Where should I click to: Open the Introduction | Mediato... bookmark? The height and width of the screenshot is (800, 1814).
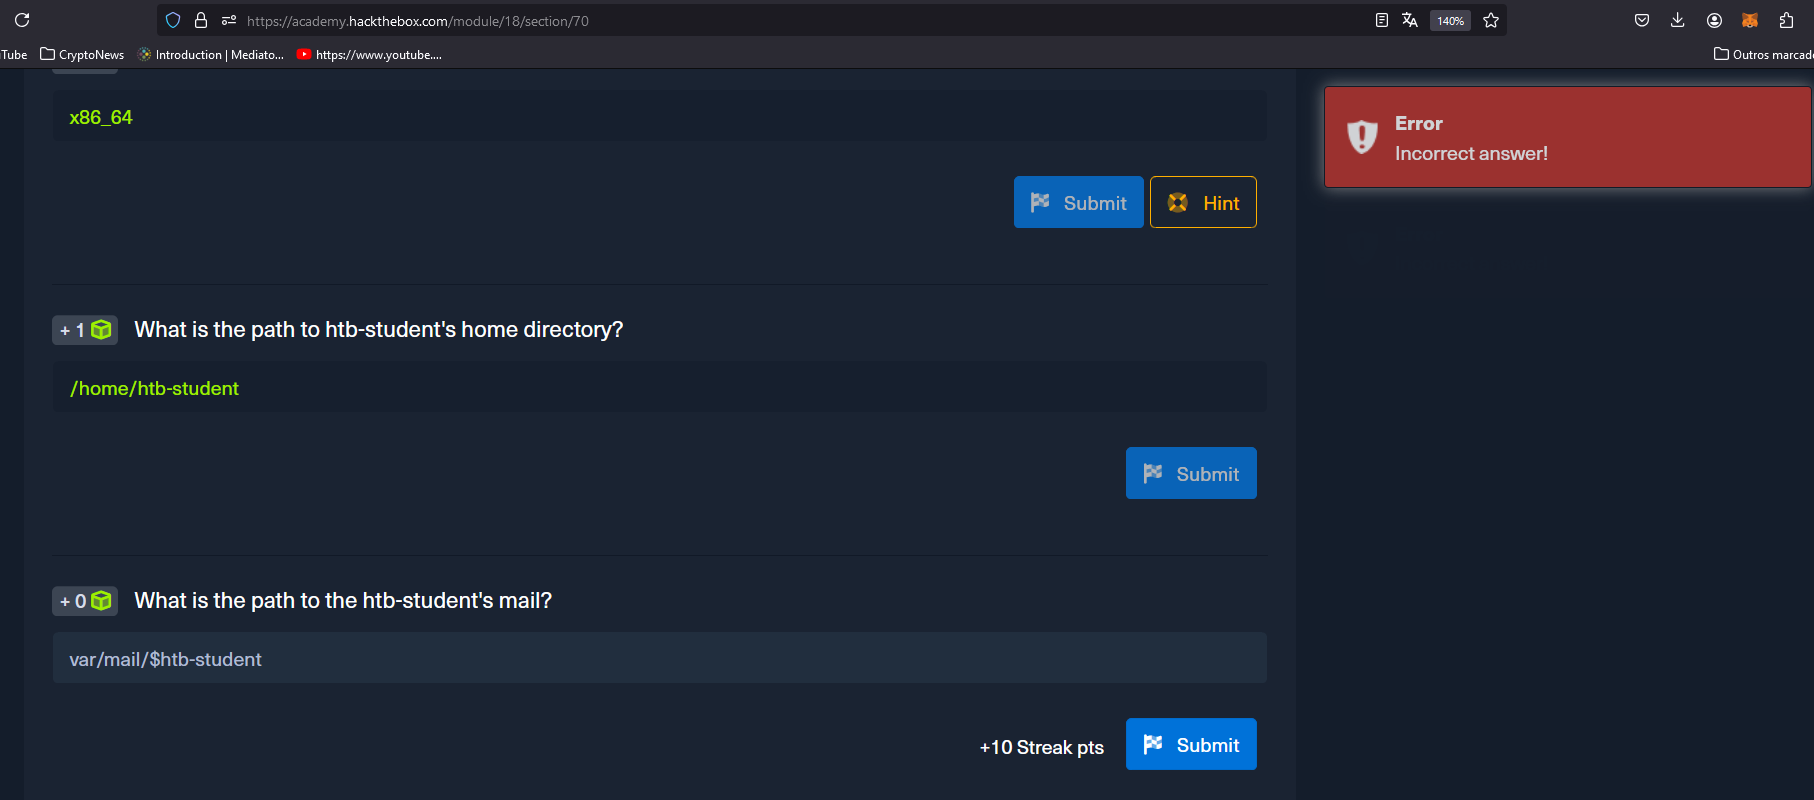[211, 54]
